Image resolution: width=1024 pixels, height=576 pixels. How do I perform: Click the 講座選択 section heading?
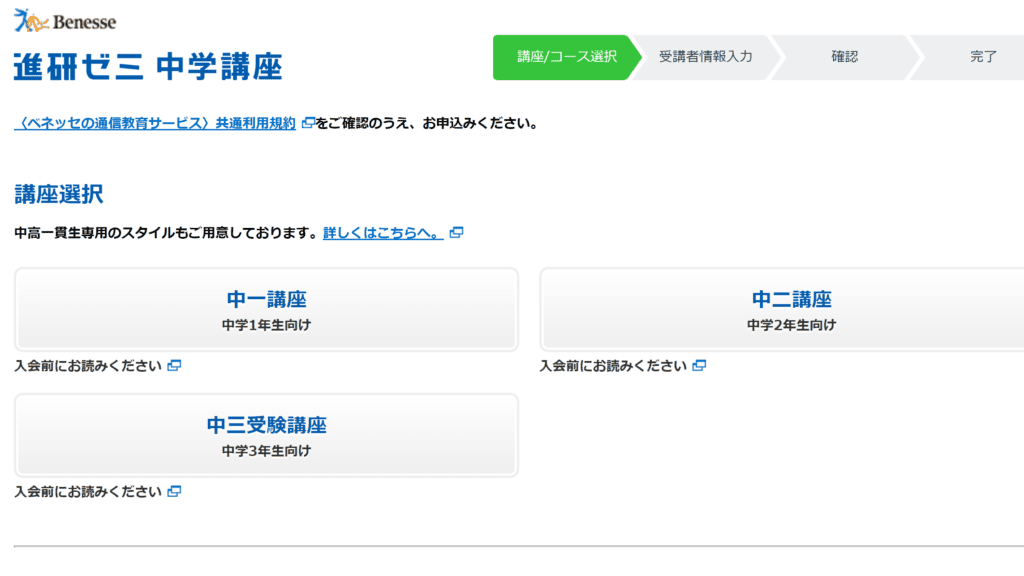(59, 194)
